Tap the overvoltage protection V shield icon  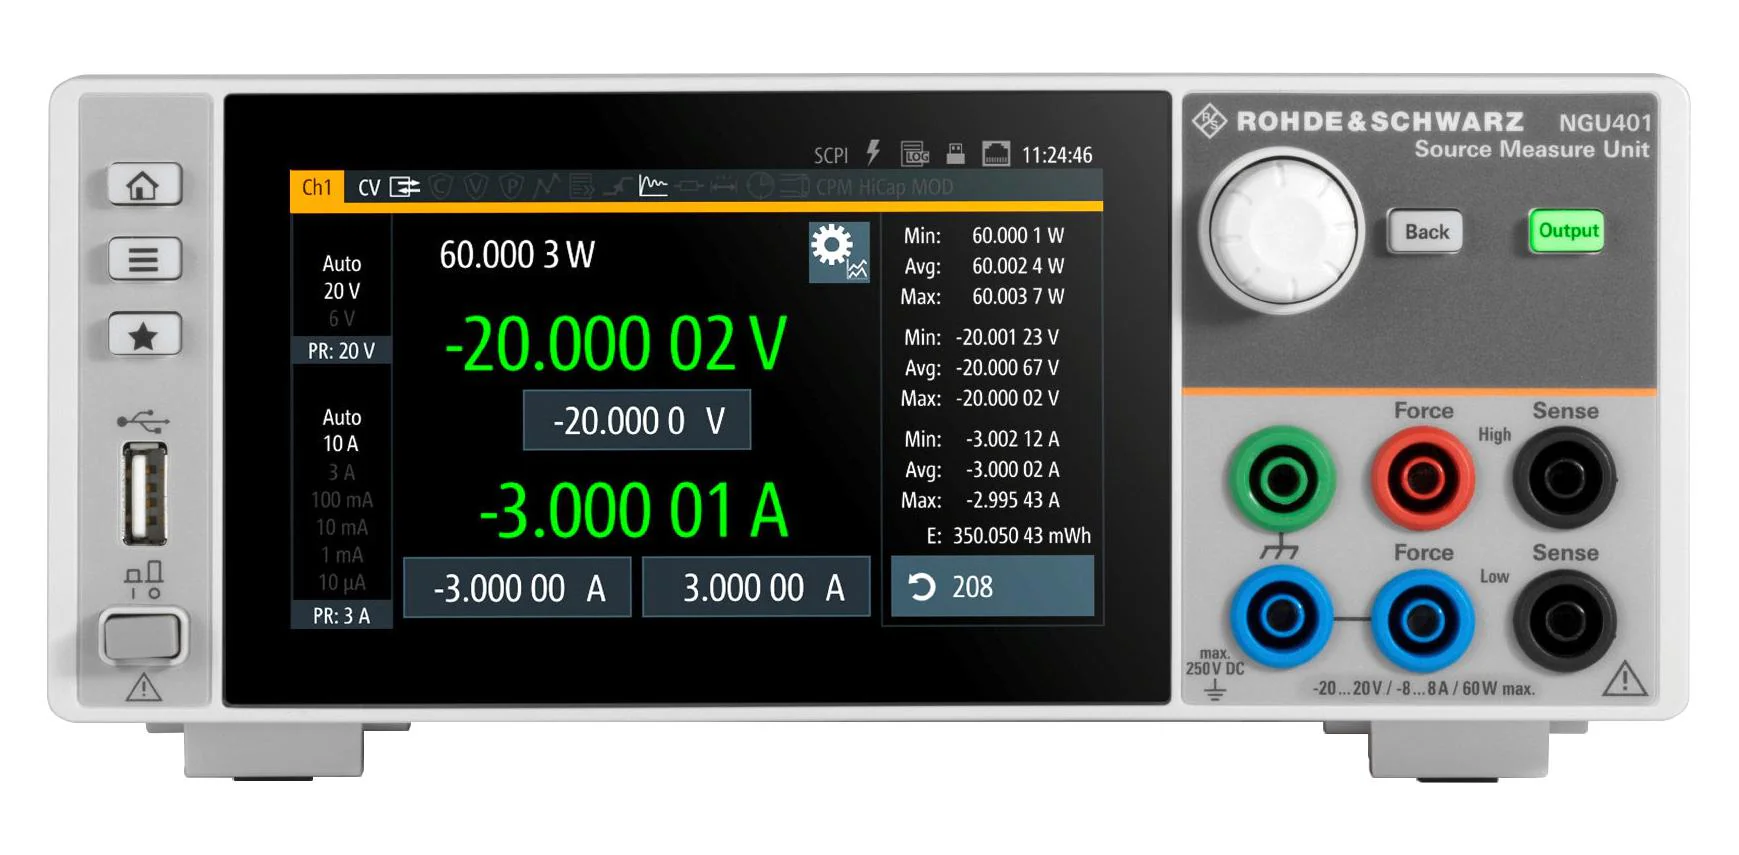(x=476, y=187)
